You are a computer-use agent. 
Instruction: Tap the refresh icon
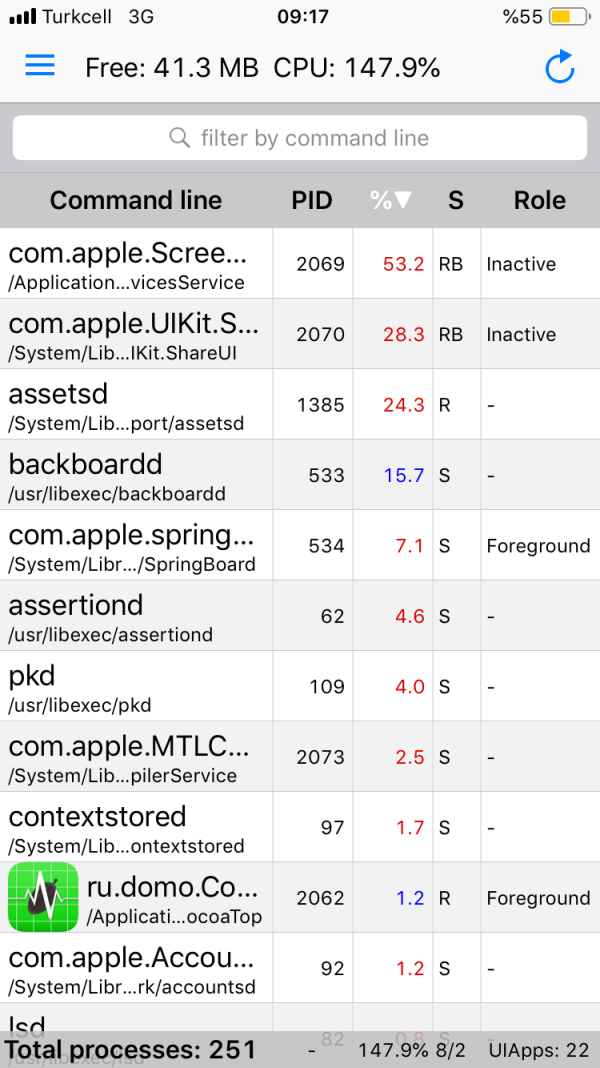tap(560, 65)
